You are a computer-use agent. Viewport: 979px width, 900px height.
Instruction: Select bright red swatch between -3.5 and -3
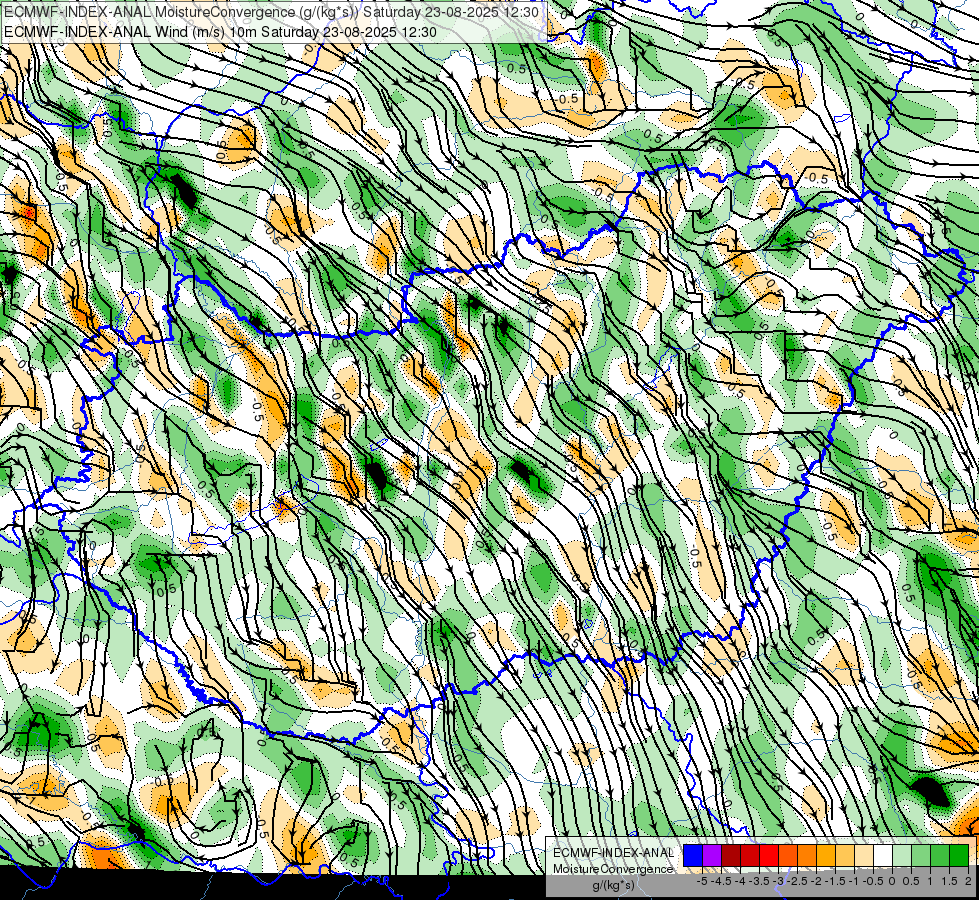click(x=769, y=856)
